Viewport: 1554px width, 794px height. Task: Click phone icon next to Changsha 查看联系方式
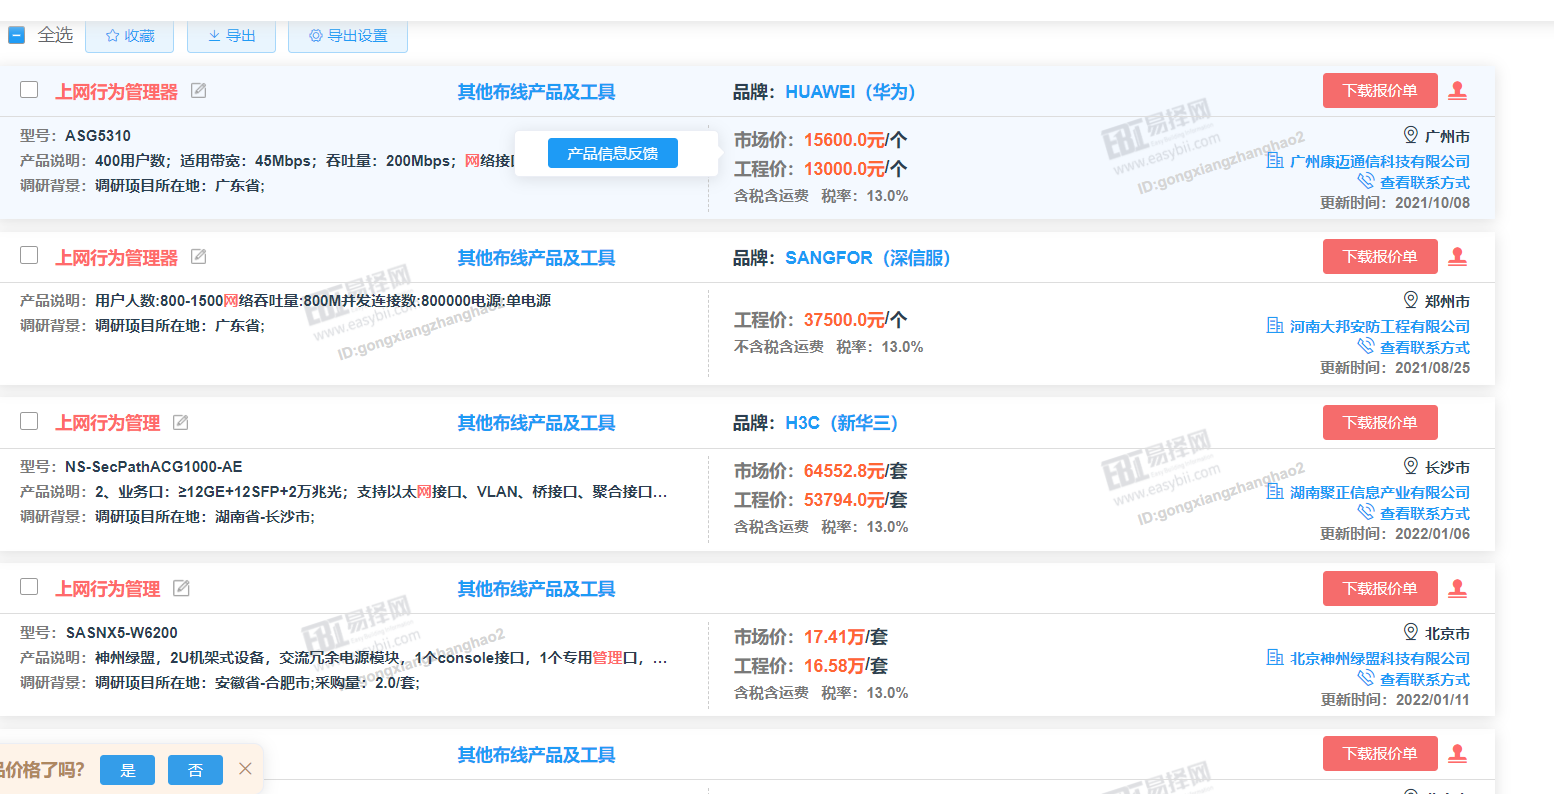(1366, 512)
